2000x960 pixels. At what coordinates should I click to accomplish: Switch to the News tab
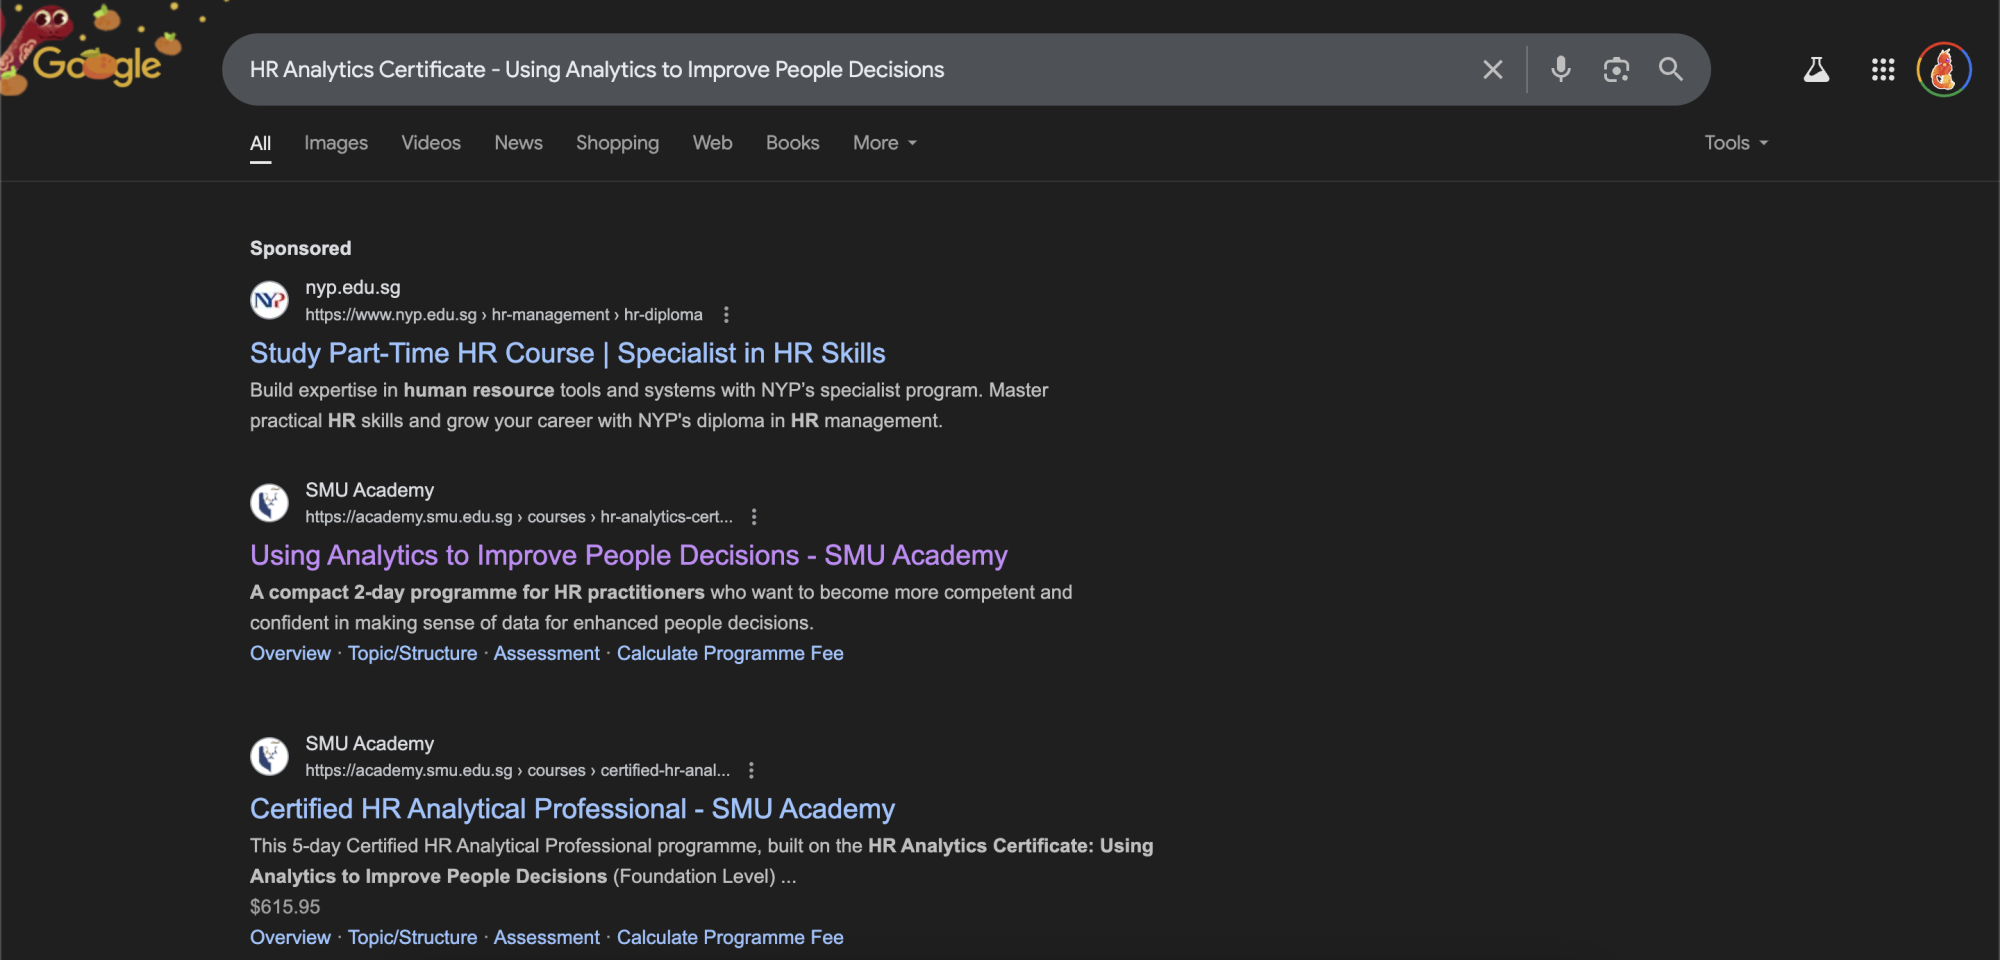(518, 143)
